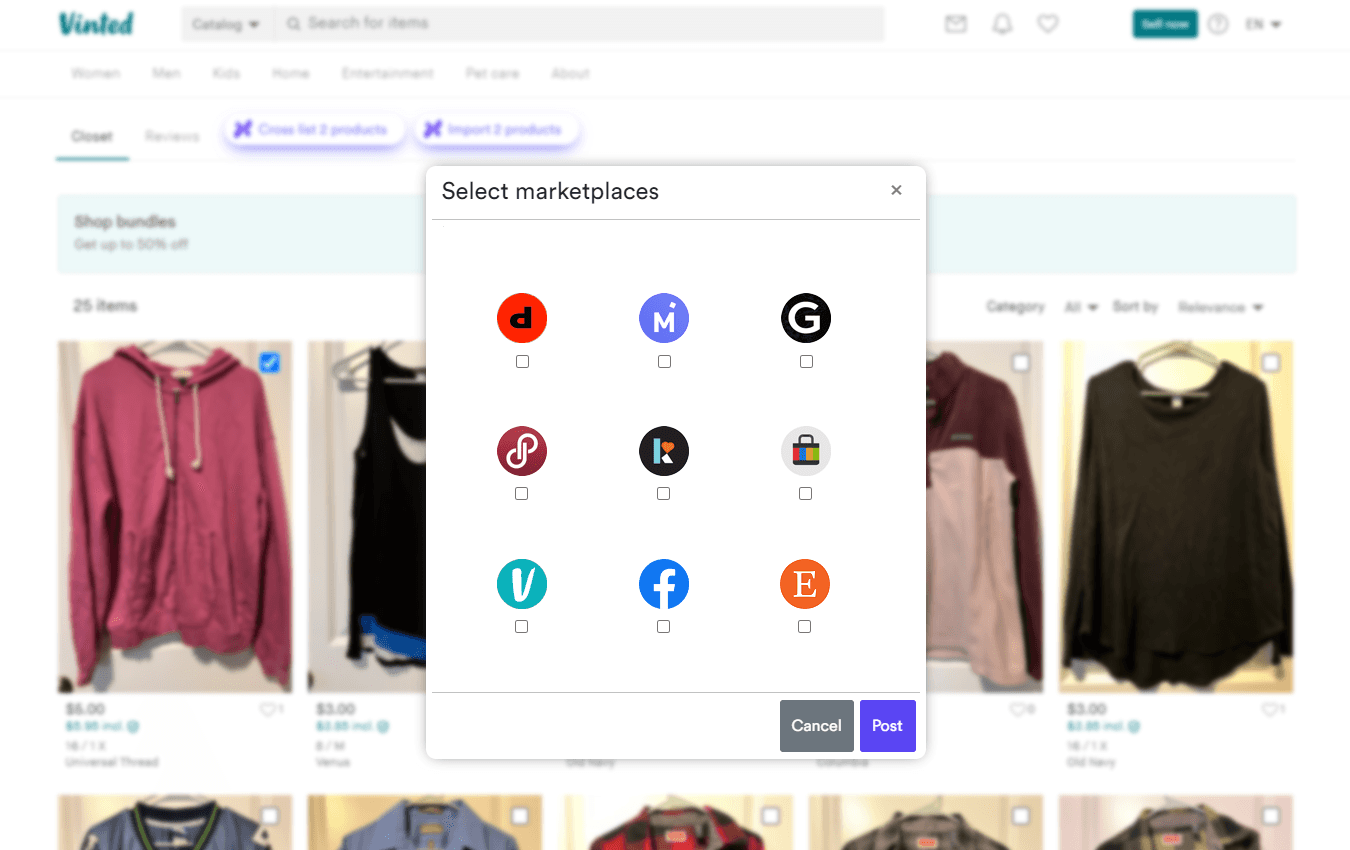Click the Kidizen marketplace icon

tap(664, 451)
